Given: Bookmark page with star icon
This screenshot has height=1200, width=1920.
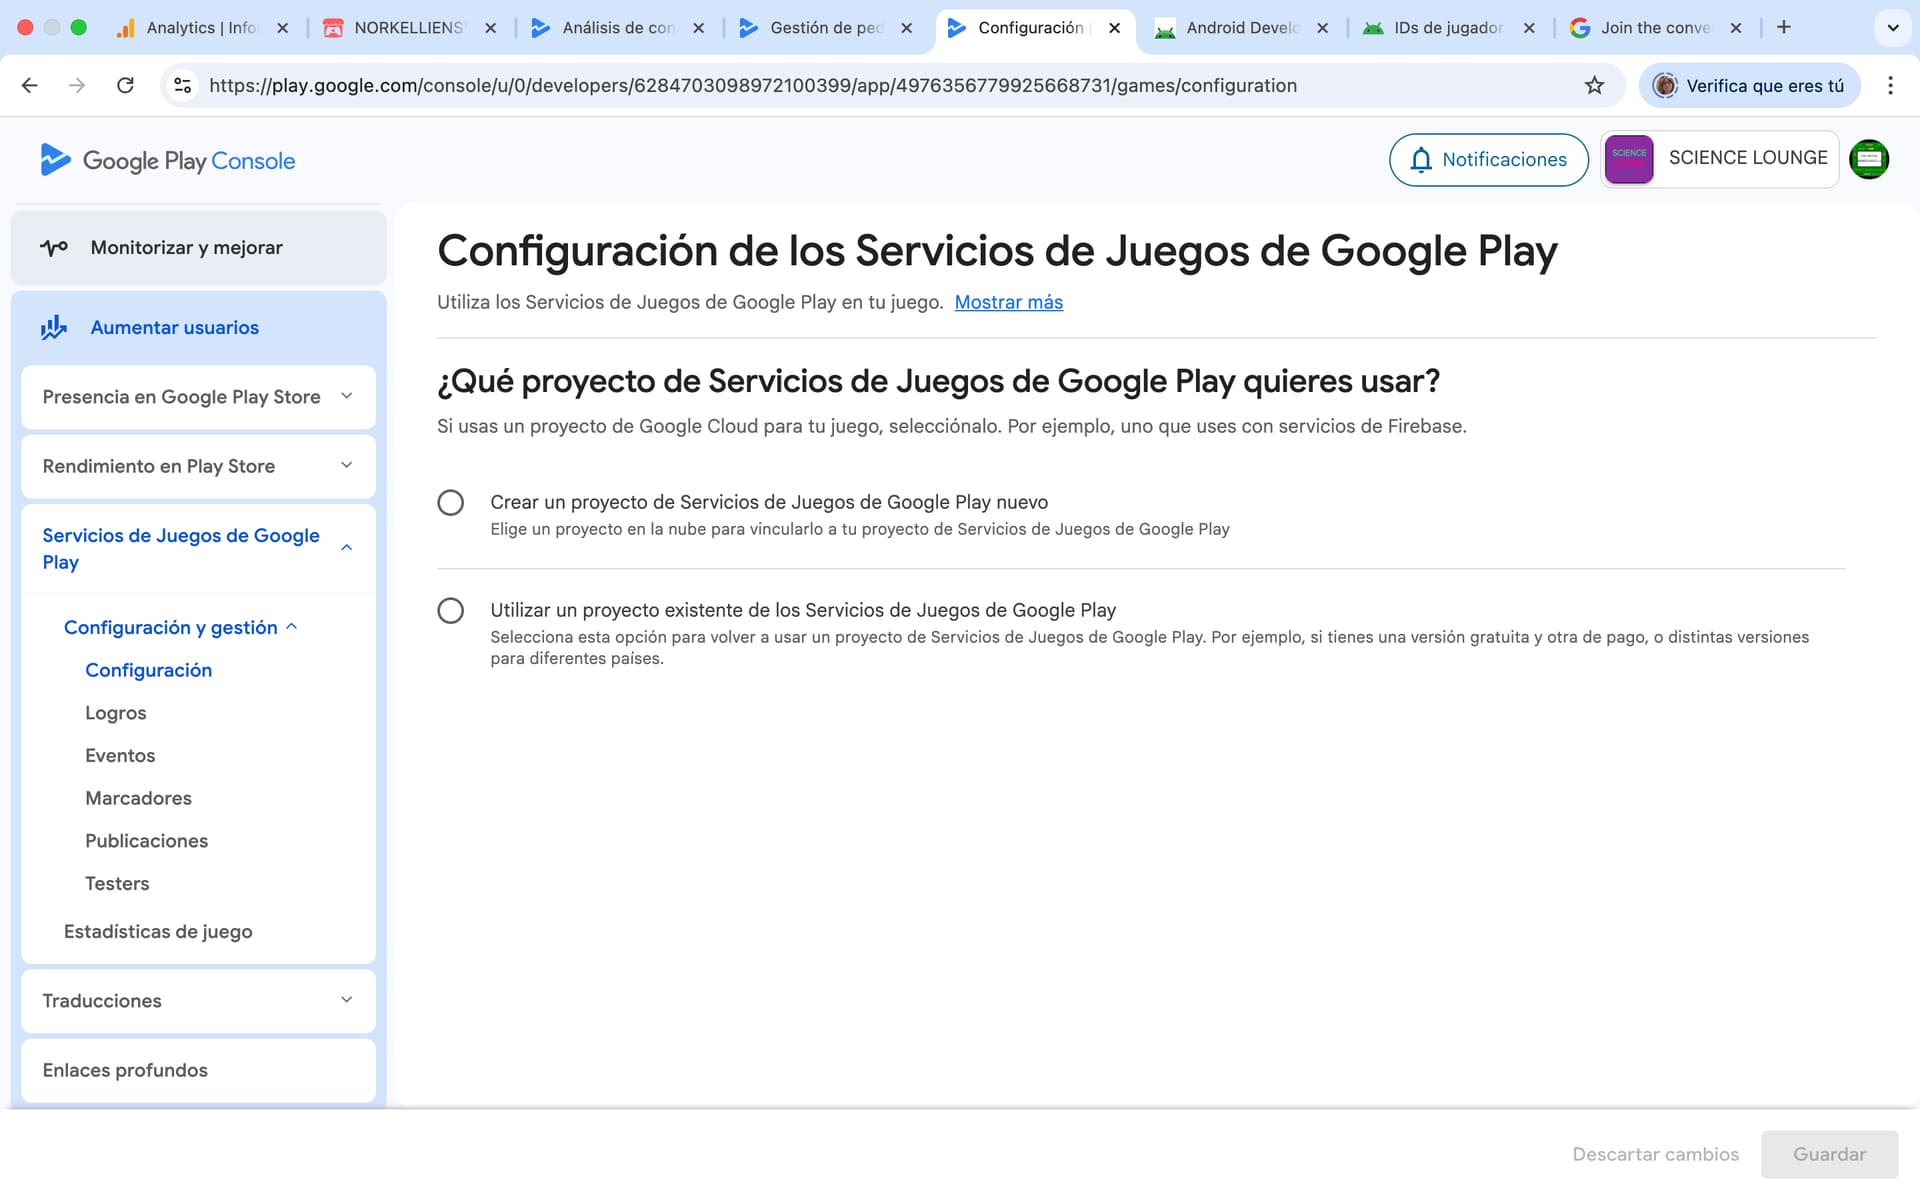Looking at the screenshot, I should point(1594,86).
